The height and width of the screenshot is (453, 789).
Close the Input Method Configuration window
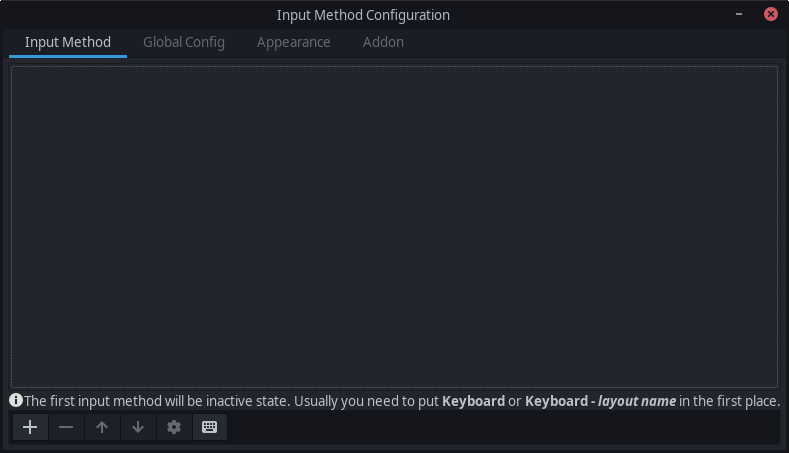(x=770, y=14)
